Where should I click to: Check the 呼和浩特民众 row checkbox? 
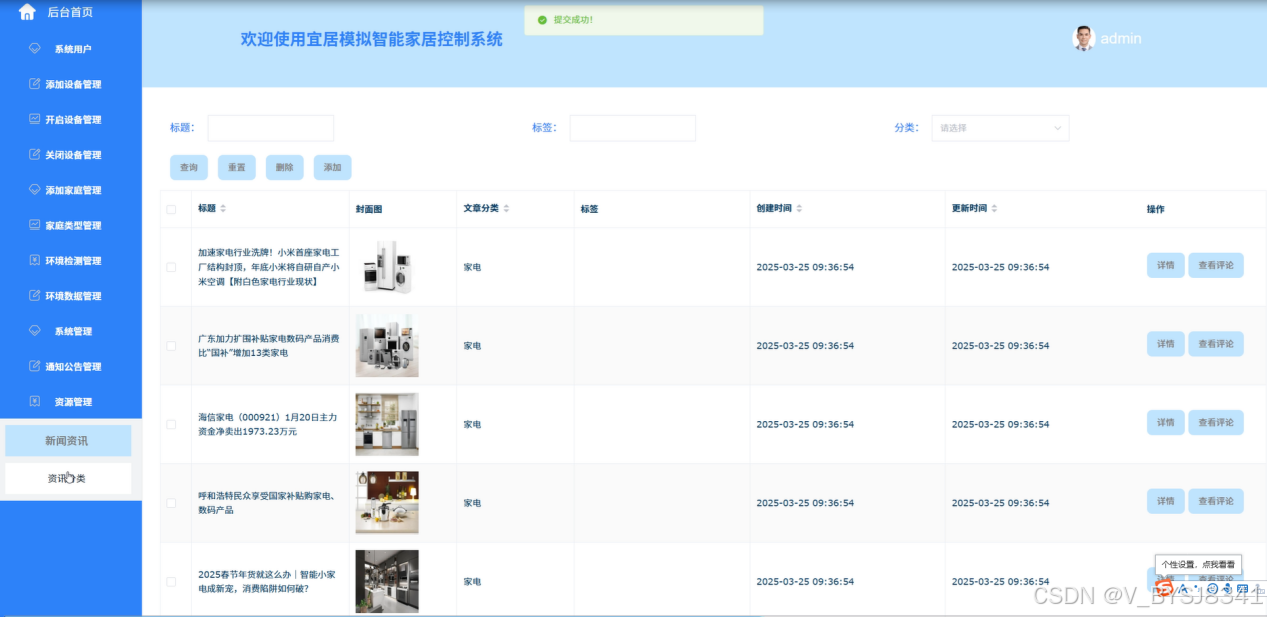171,503
